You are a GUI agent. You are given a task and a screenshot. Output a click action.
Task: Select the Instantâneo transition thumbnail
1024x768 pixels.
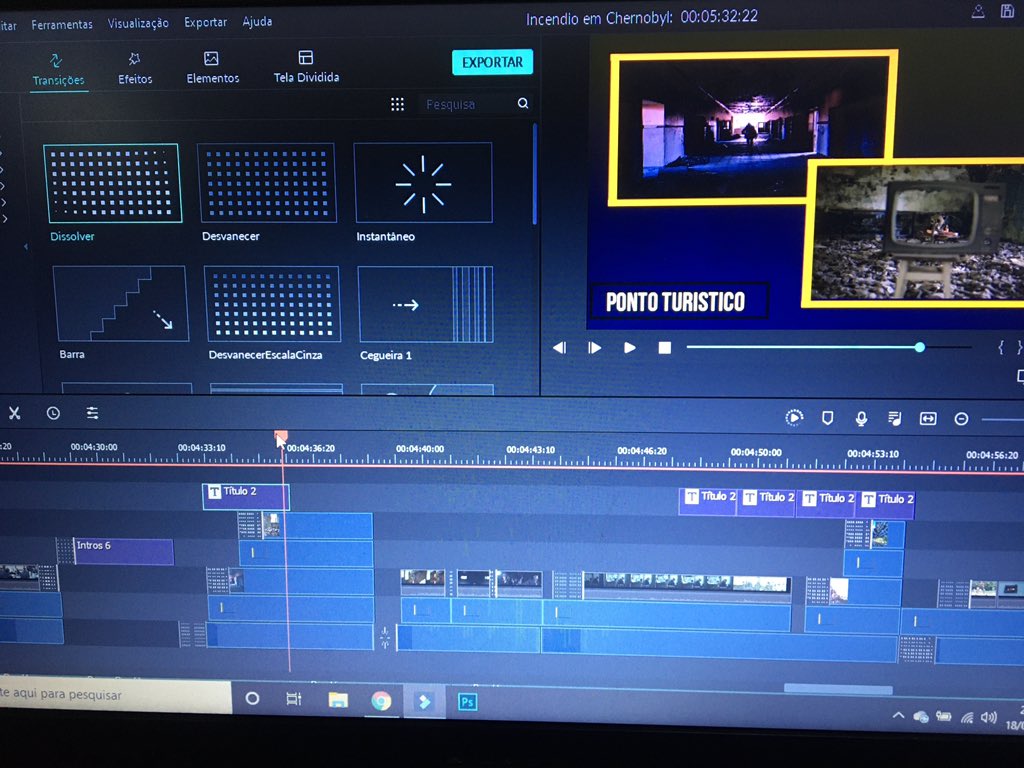(423, 183)
